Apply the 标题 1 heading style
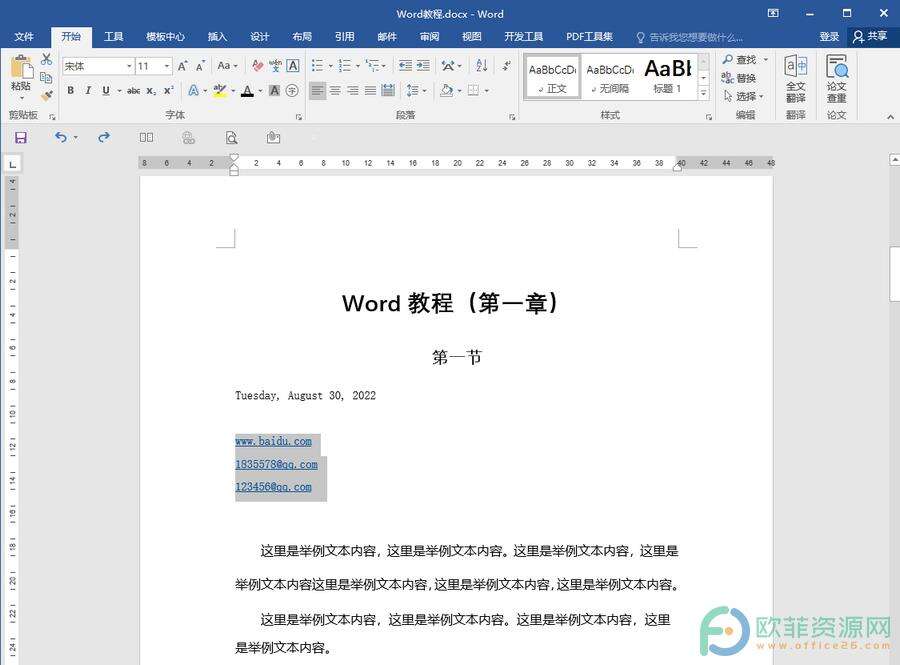Screen dimensions: 900x665 668,77
